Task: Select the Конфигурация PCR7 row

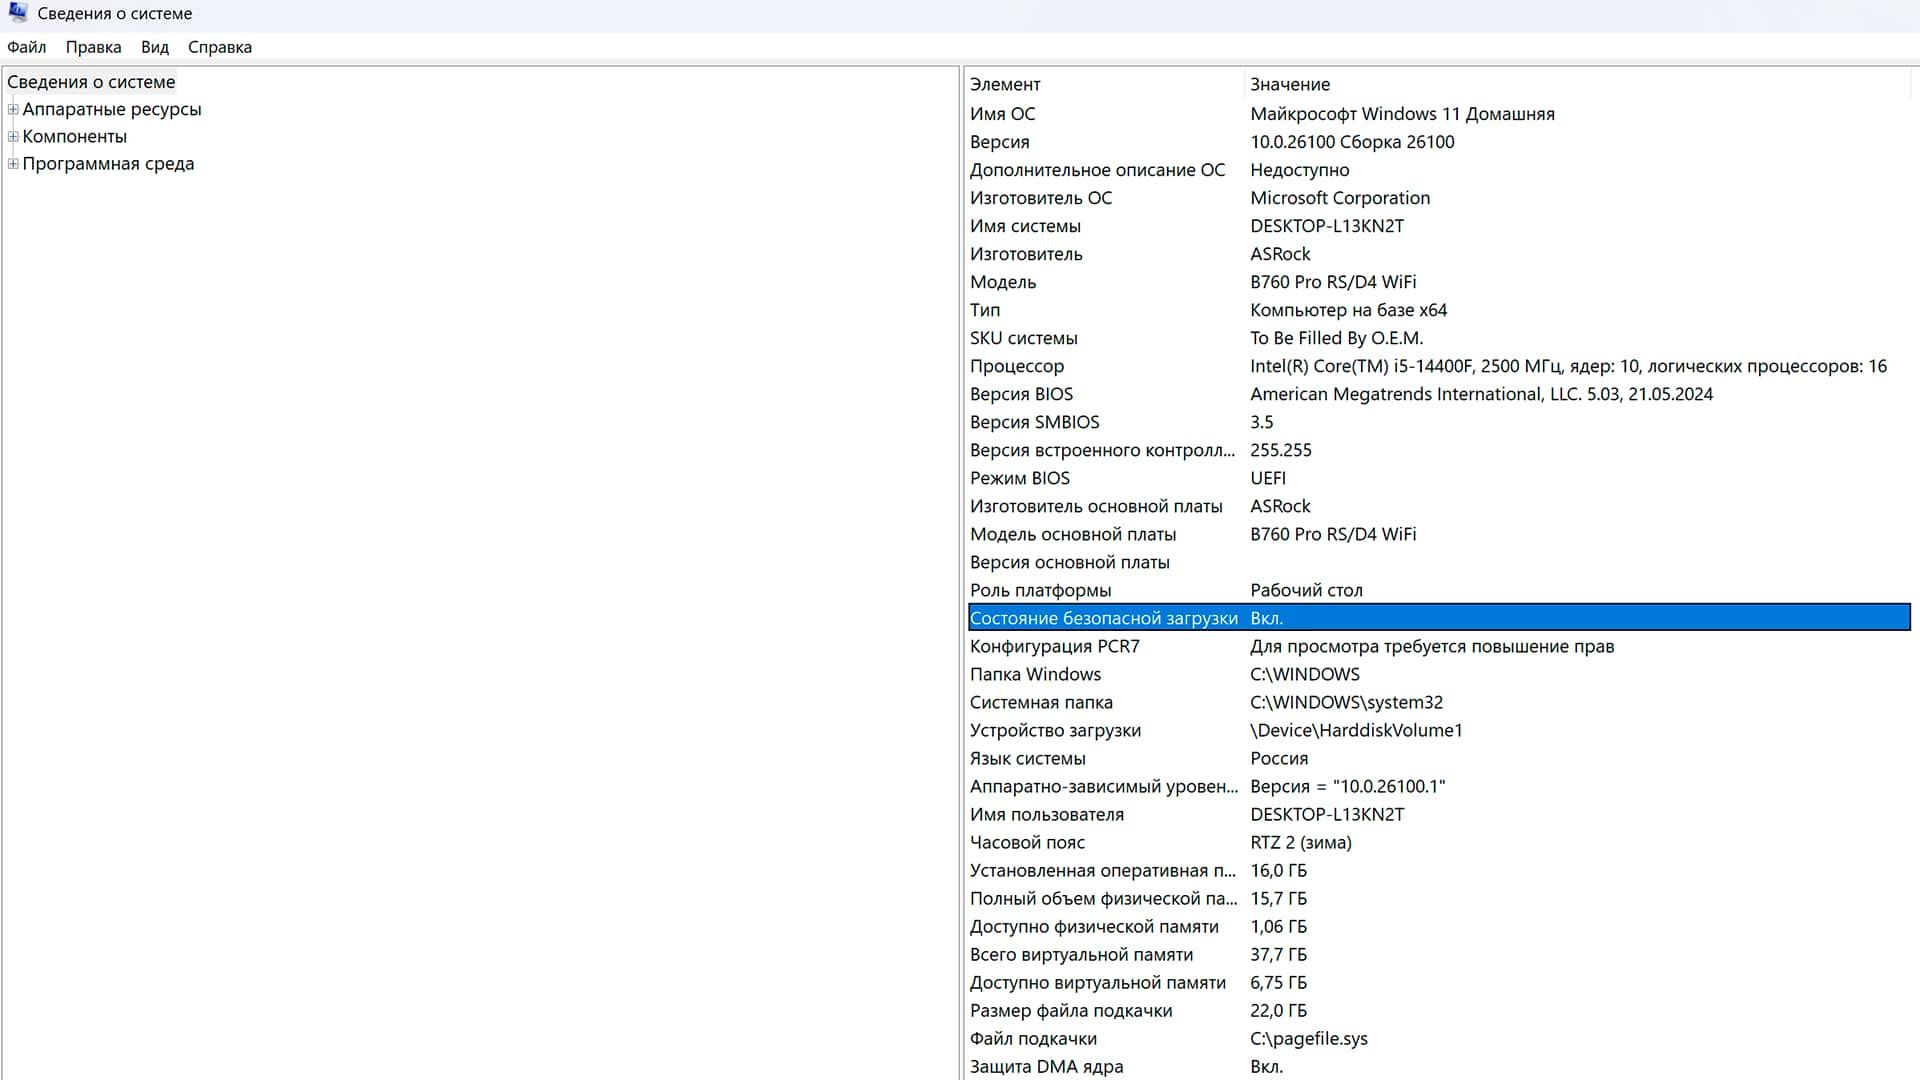Action: click(1100, 646)
